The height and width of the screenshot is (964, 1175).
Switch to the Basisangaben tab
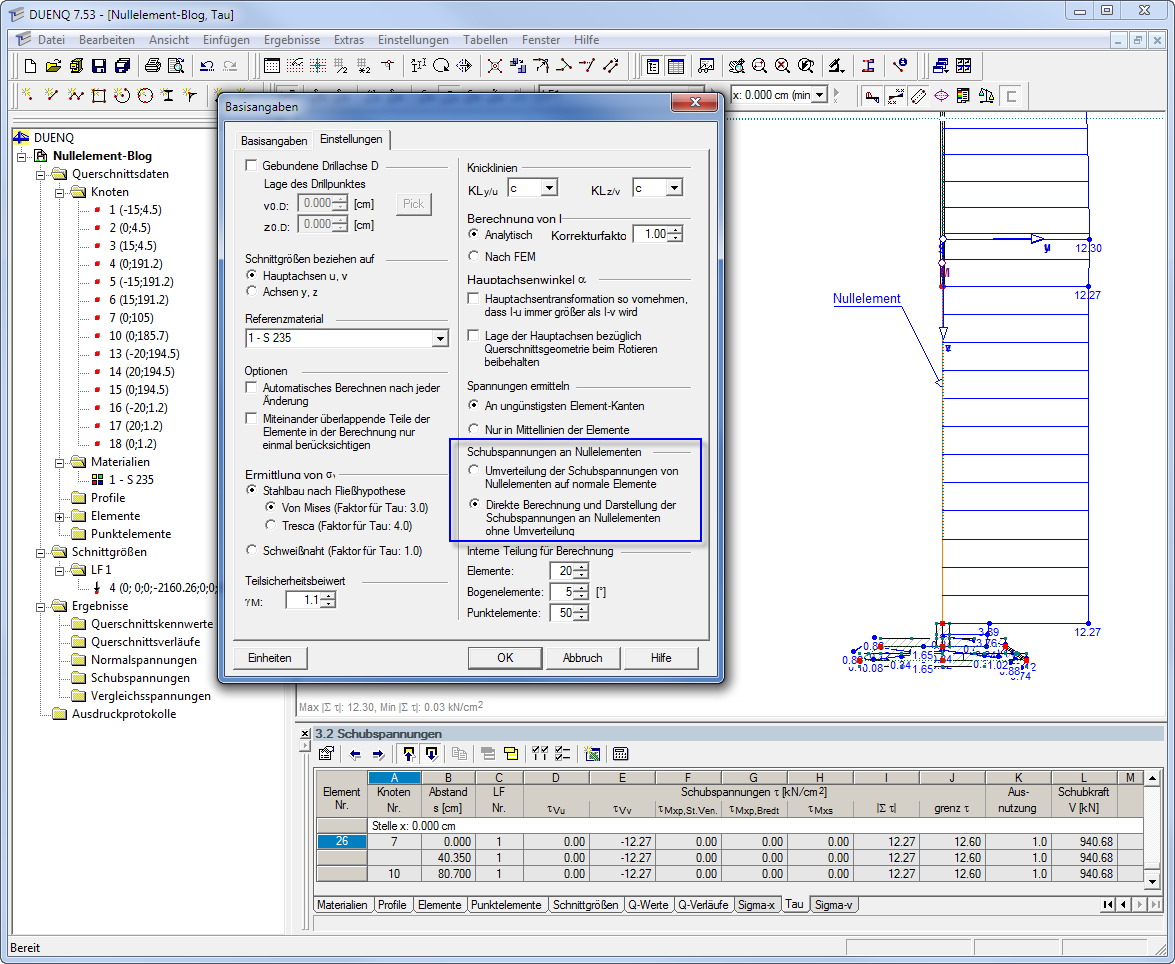pos(274,140)
